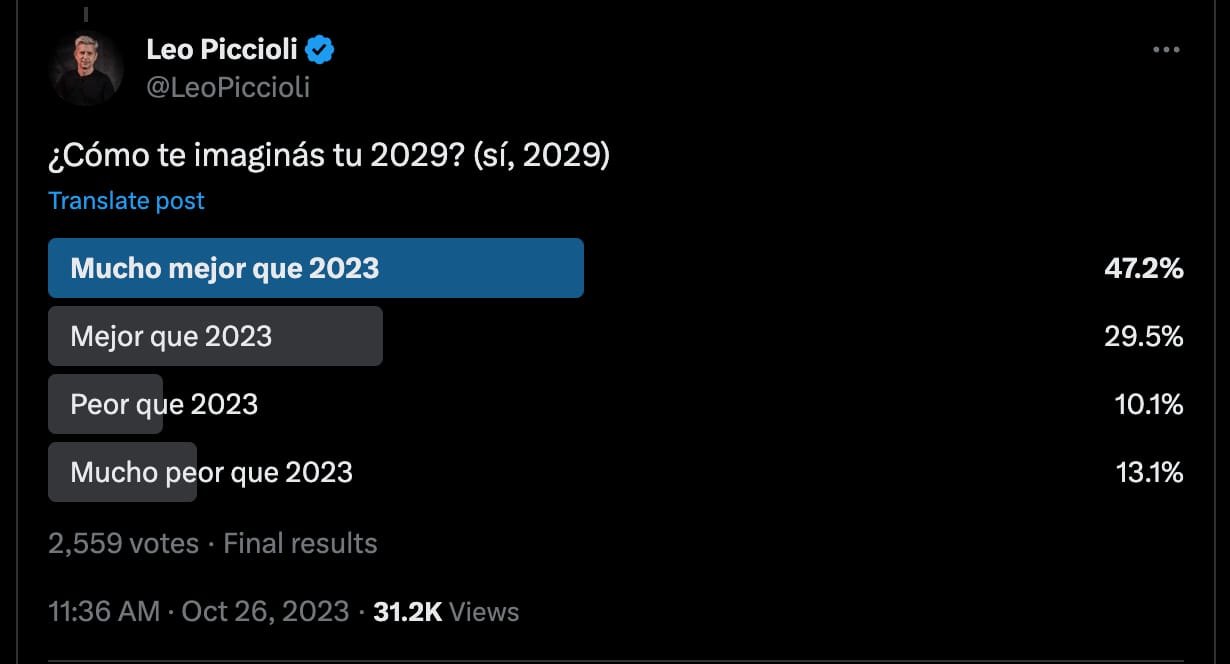Click the 29.5% result percentage
1230x664 pixels.
tap(1144, 337)
